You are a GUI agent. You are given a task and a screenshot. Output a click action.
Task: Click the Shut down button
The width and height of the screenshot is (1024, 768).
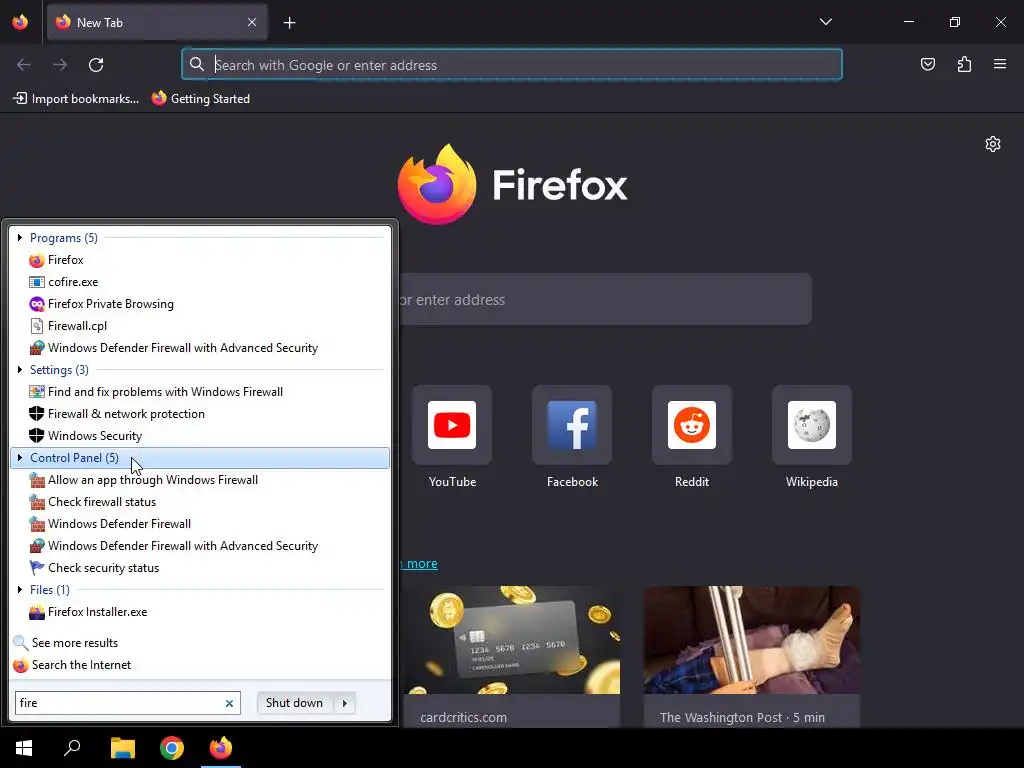click(x=295, y=703)
